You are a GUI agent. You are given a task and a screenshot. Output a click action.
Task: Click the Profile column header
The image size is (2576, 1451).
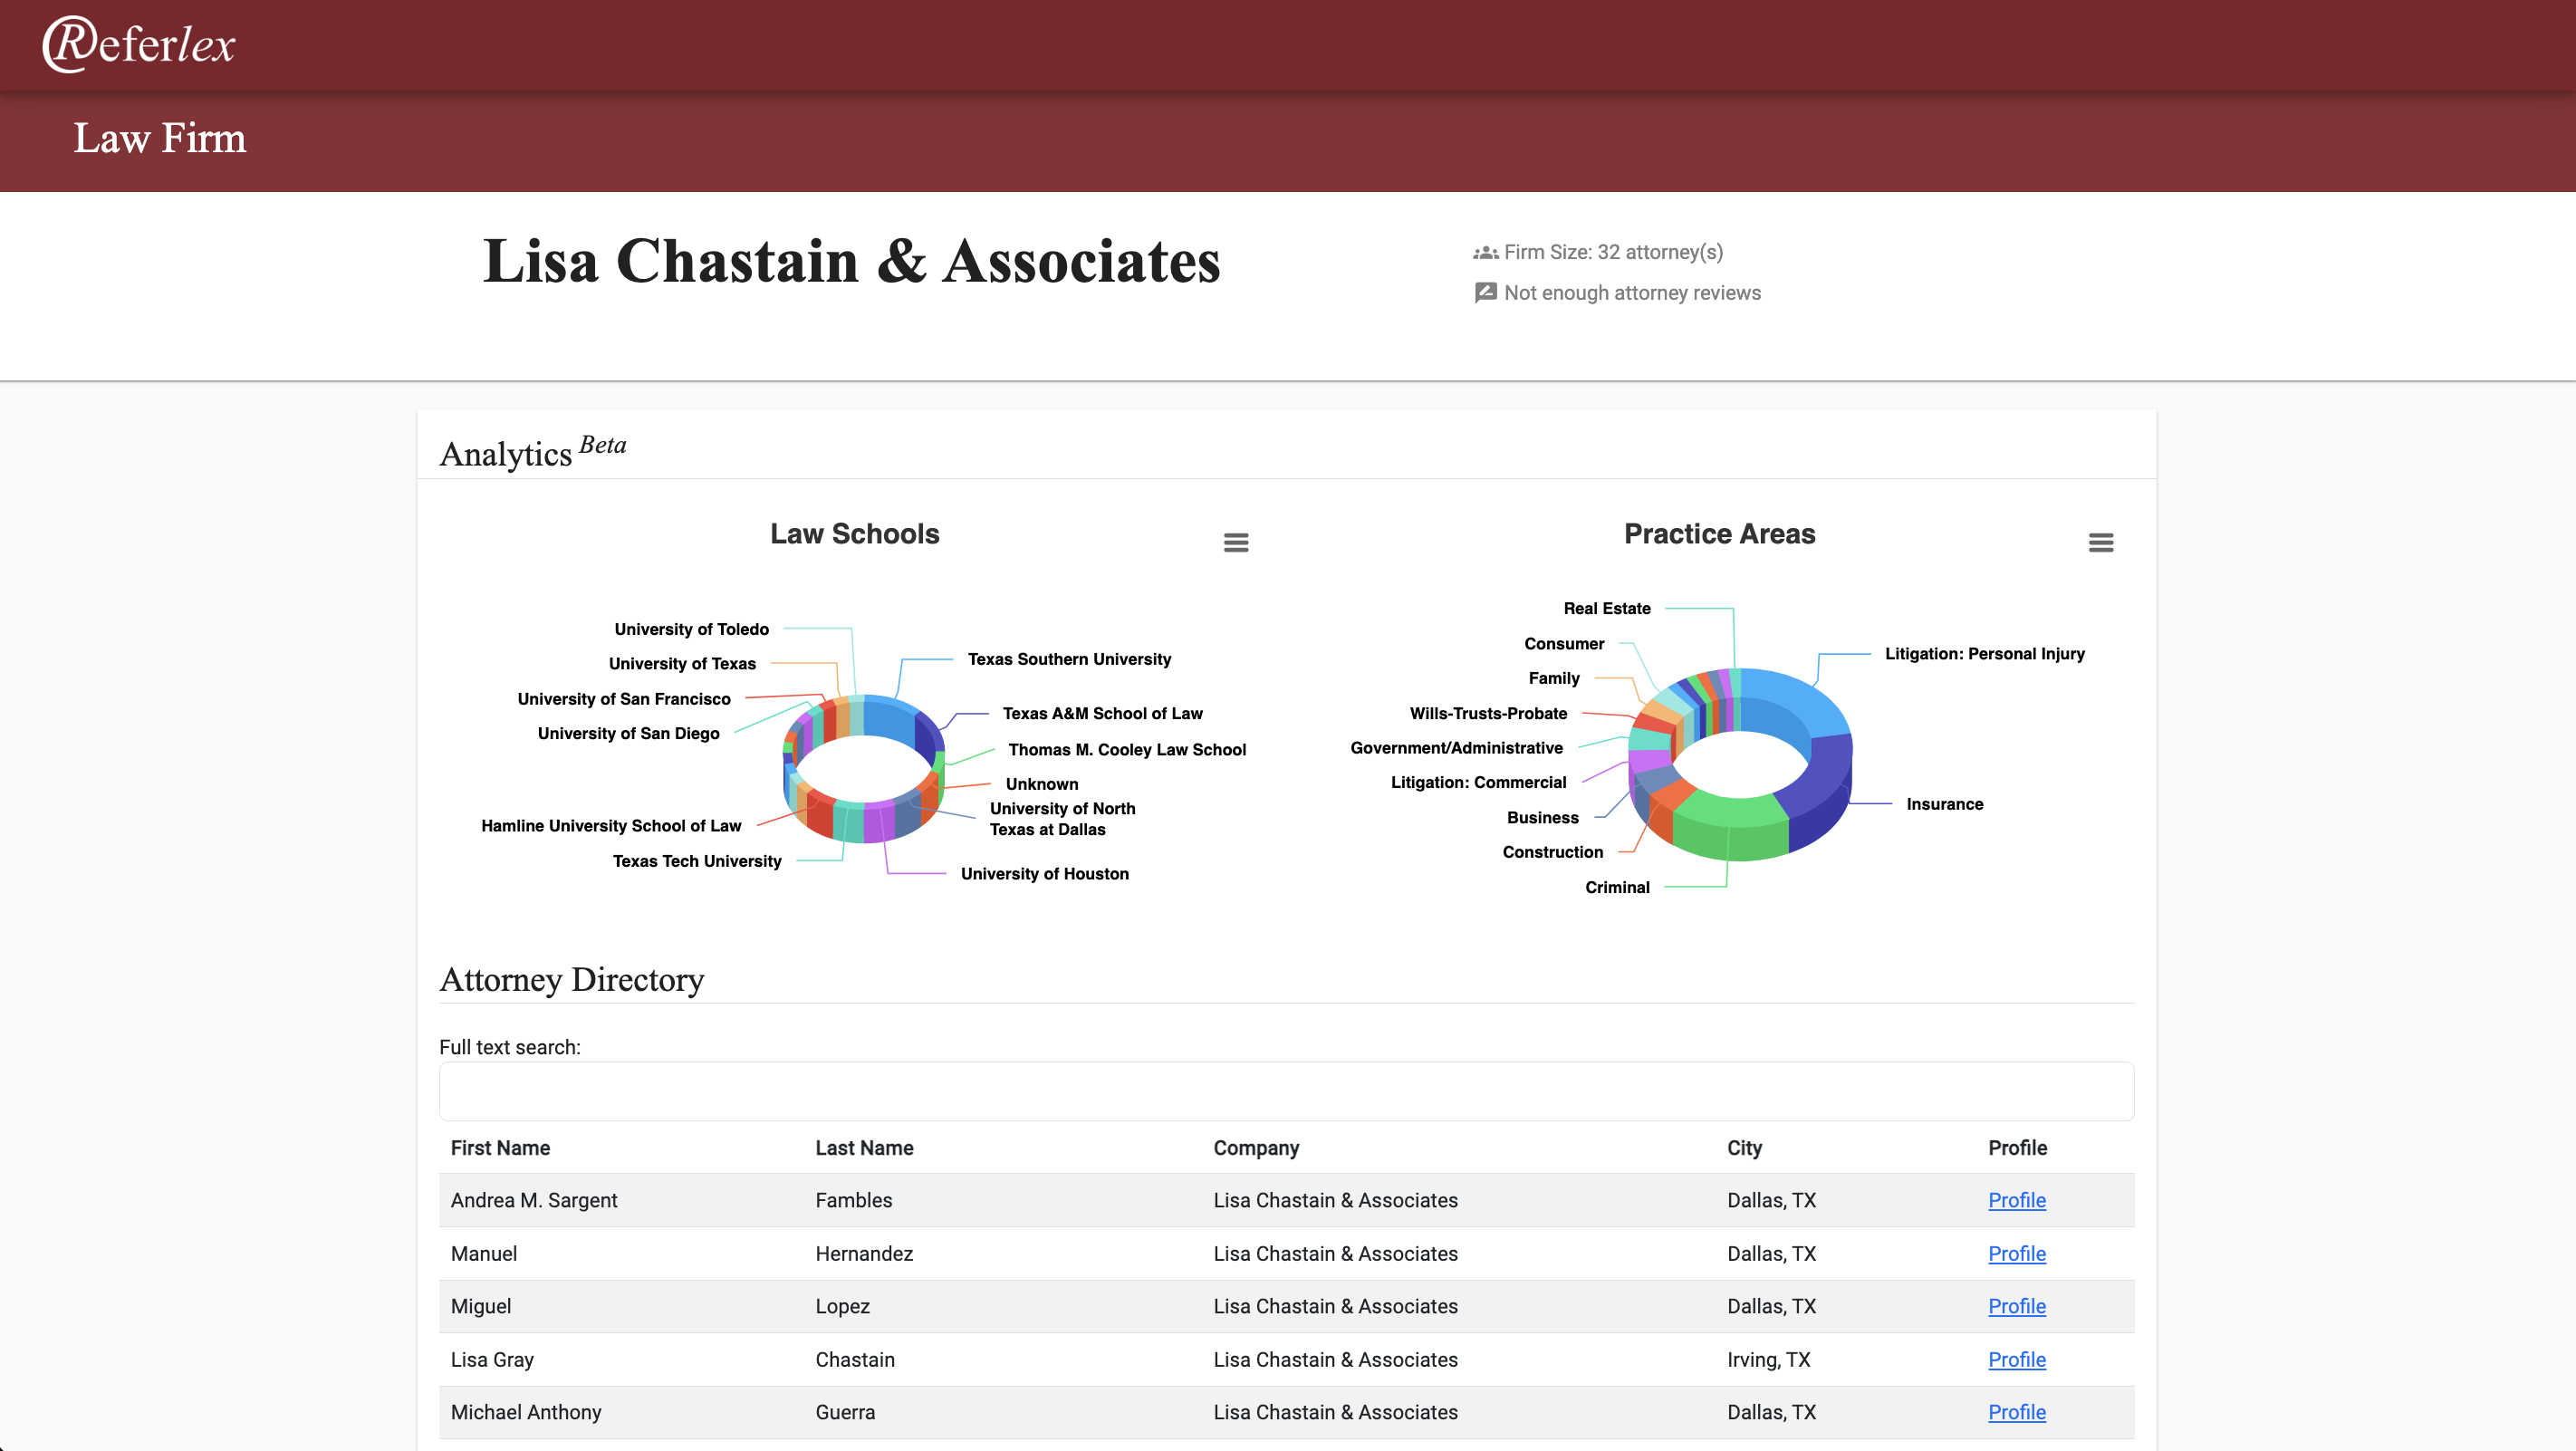(x=2017, y=1148)
